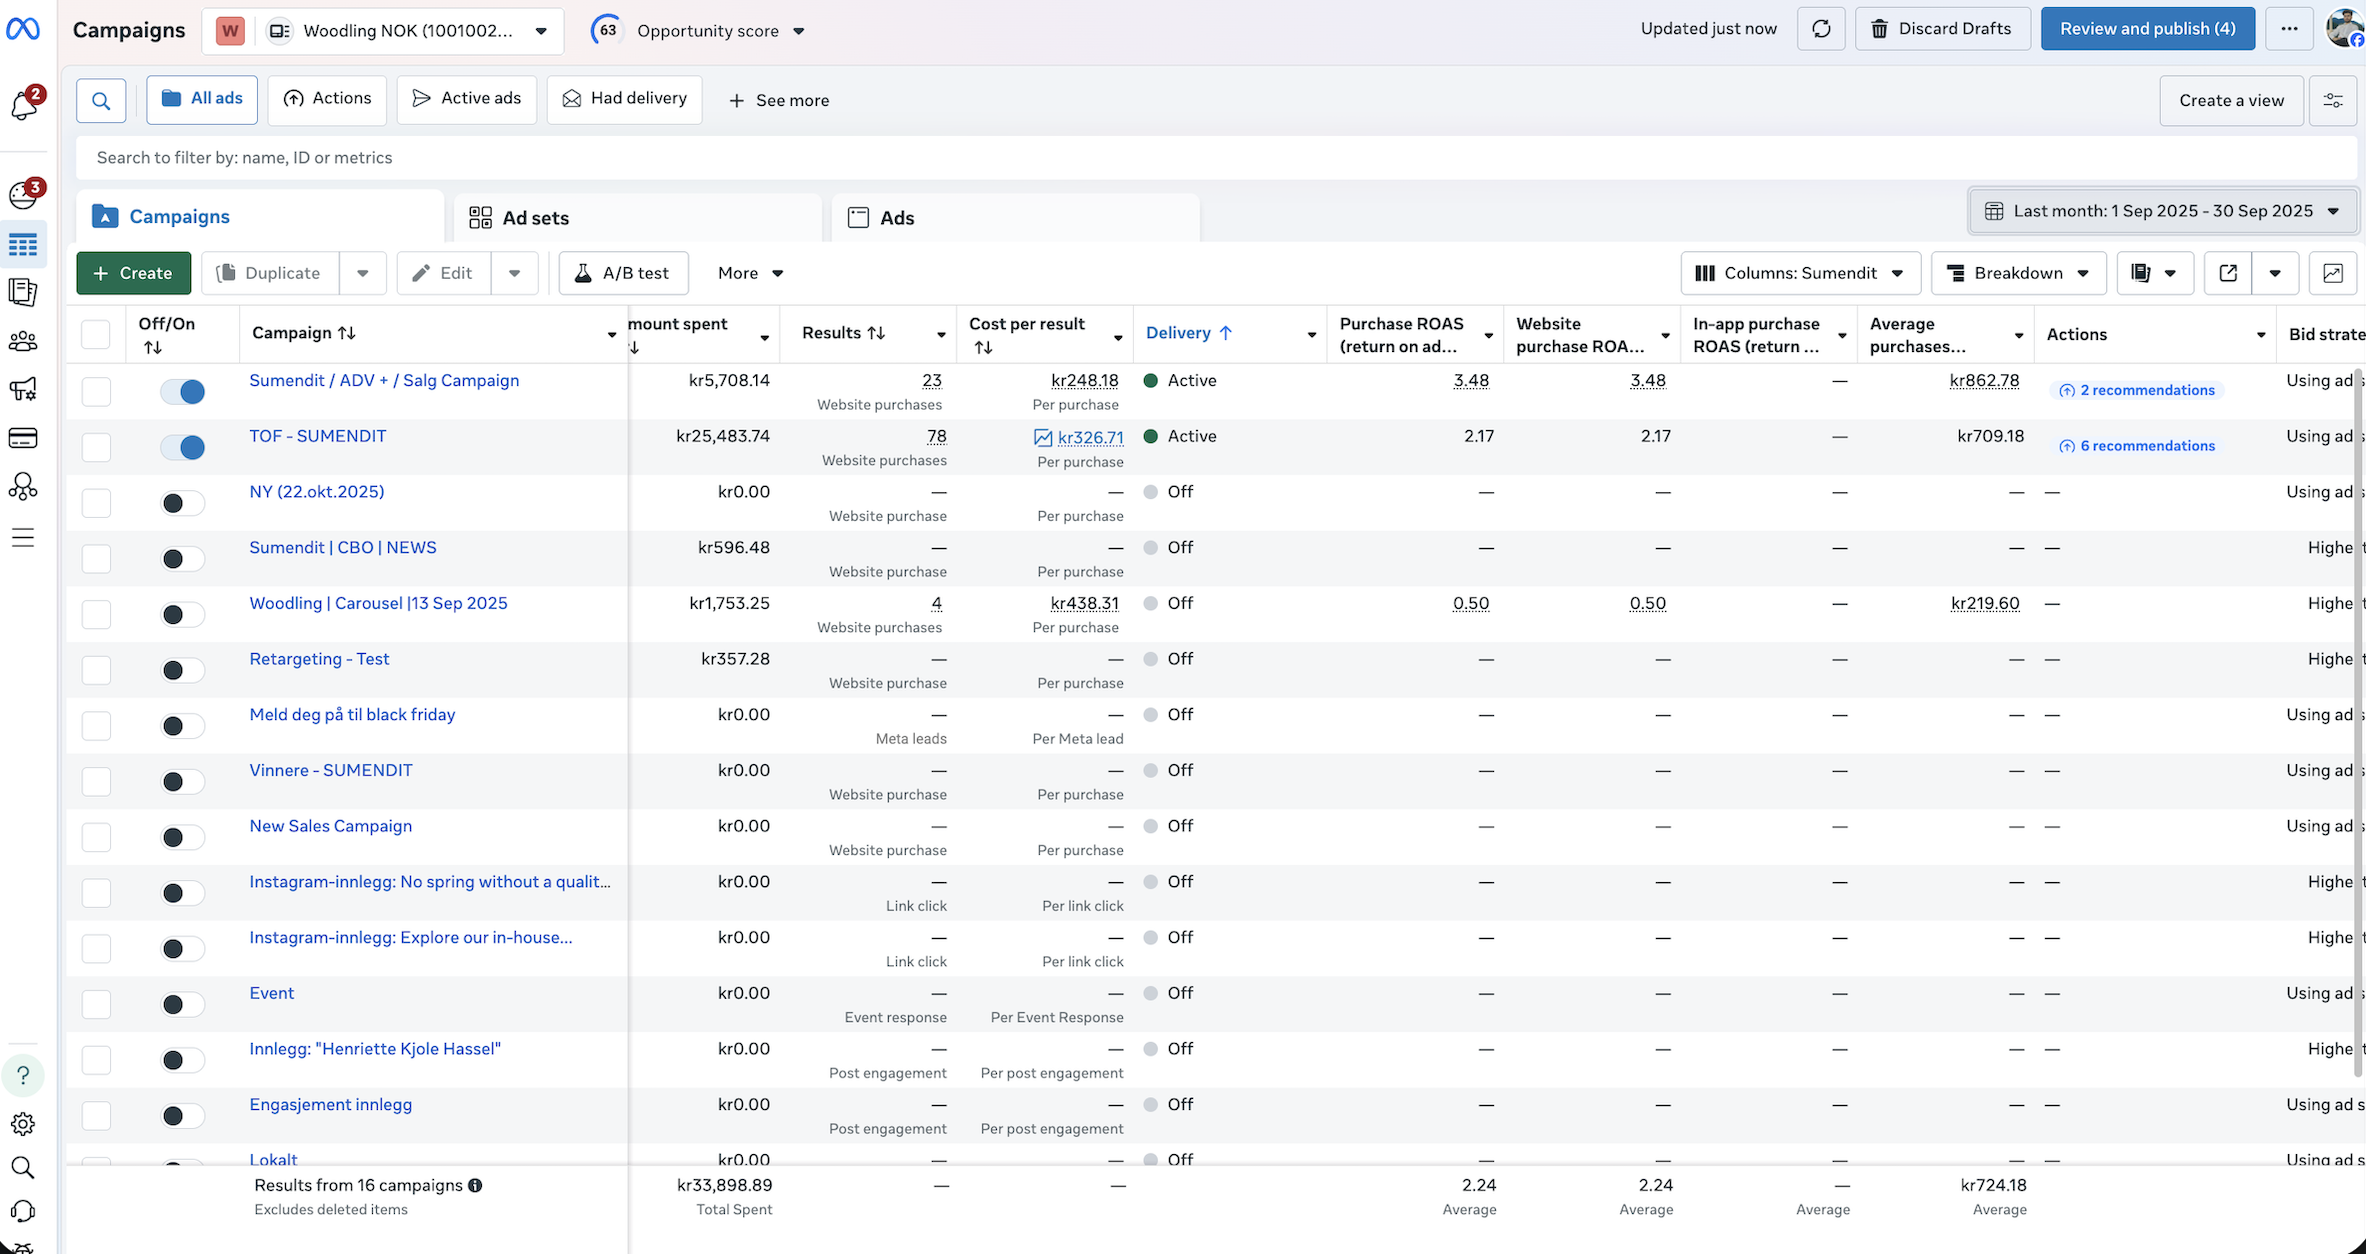The image size is (2366, 1254).
Task: Open Ads Reporting from the sidebar
Action: (24, 291)
